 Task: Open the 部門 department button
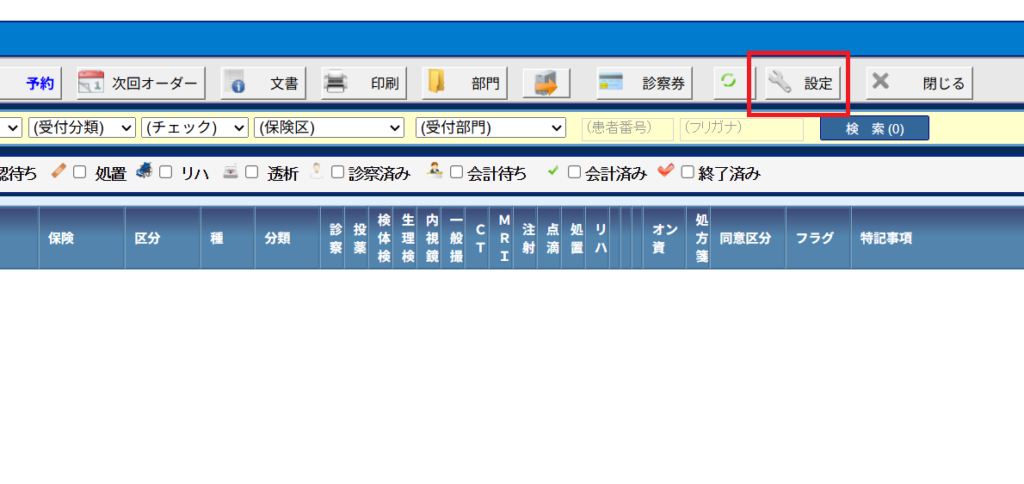(465, 84)
